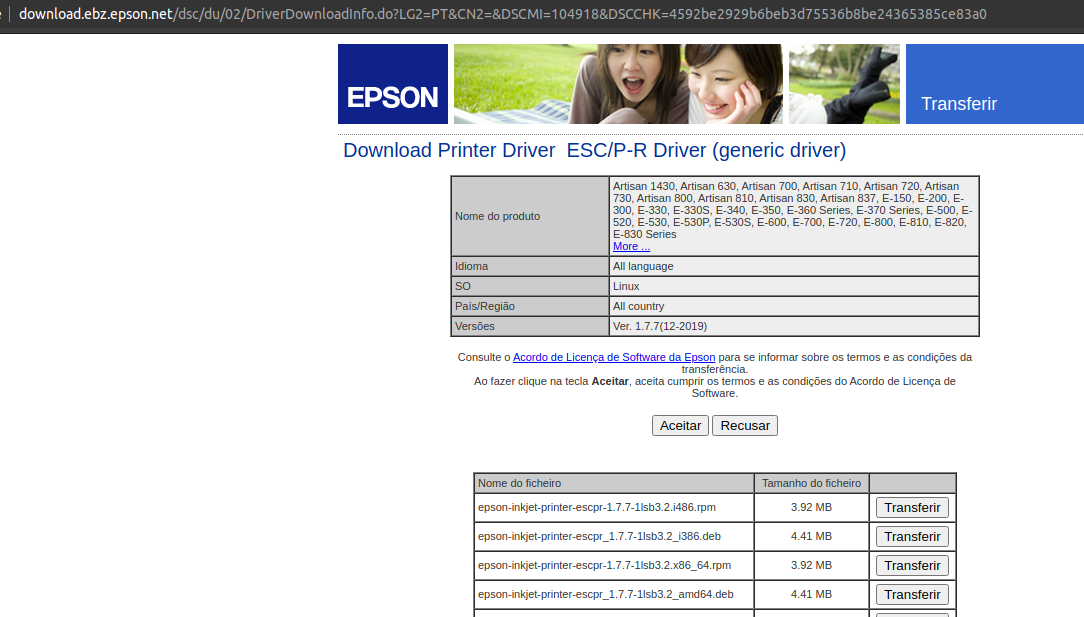Select filename epson-inkjet-printer-escpr_1.7.7-1lsb3.2_i386.deb
This screenshot has height=617, width=1084.
click(599, 536)
